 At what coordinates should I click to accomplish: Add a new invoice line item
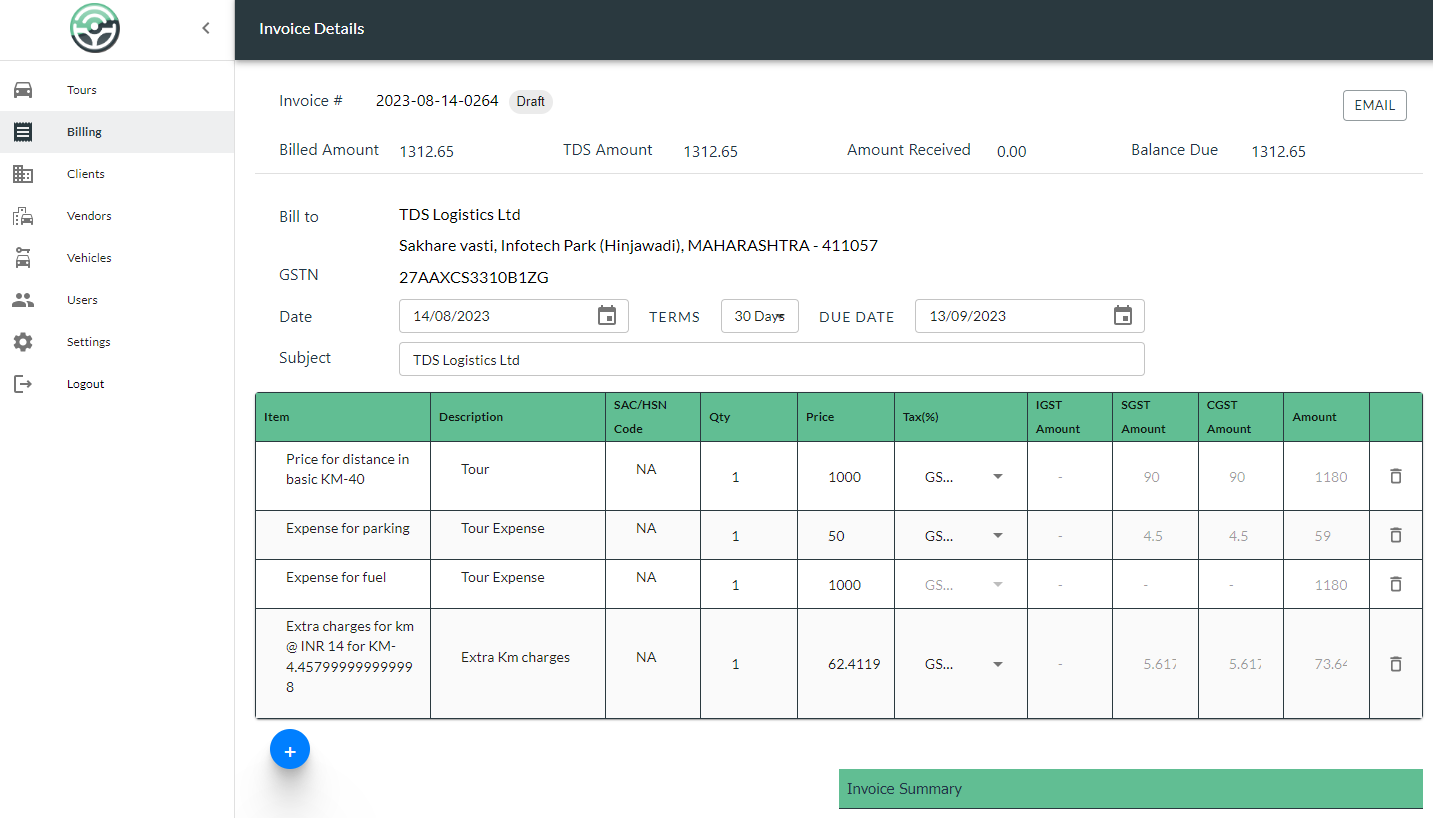coord(290,750)
